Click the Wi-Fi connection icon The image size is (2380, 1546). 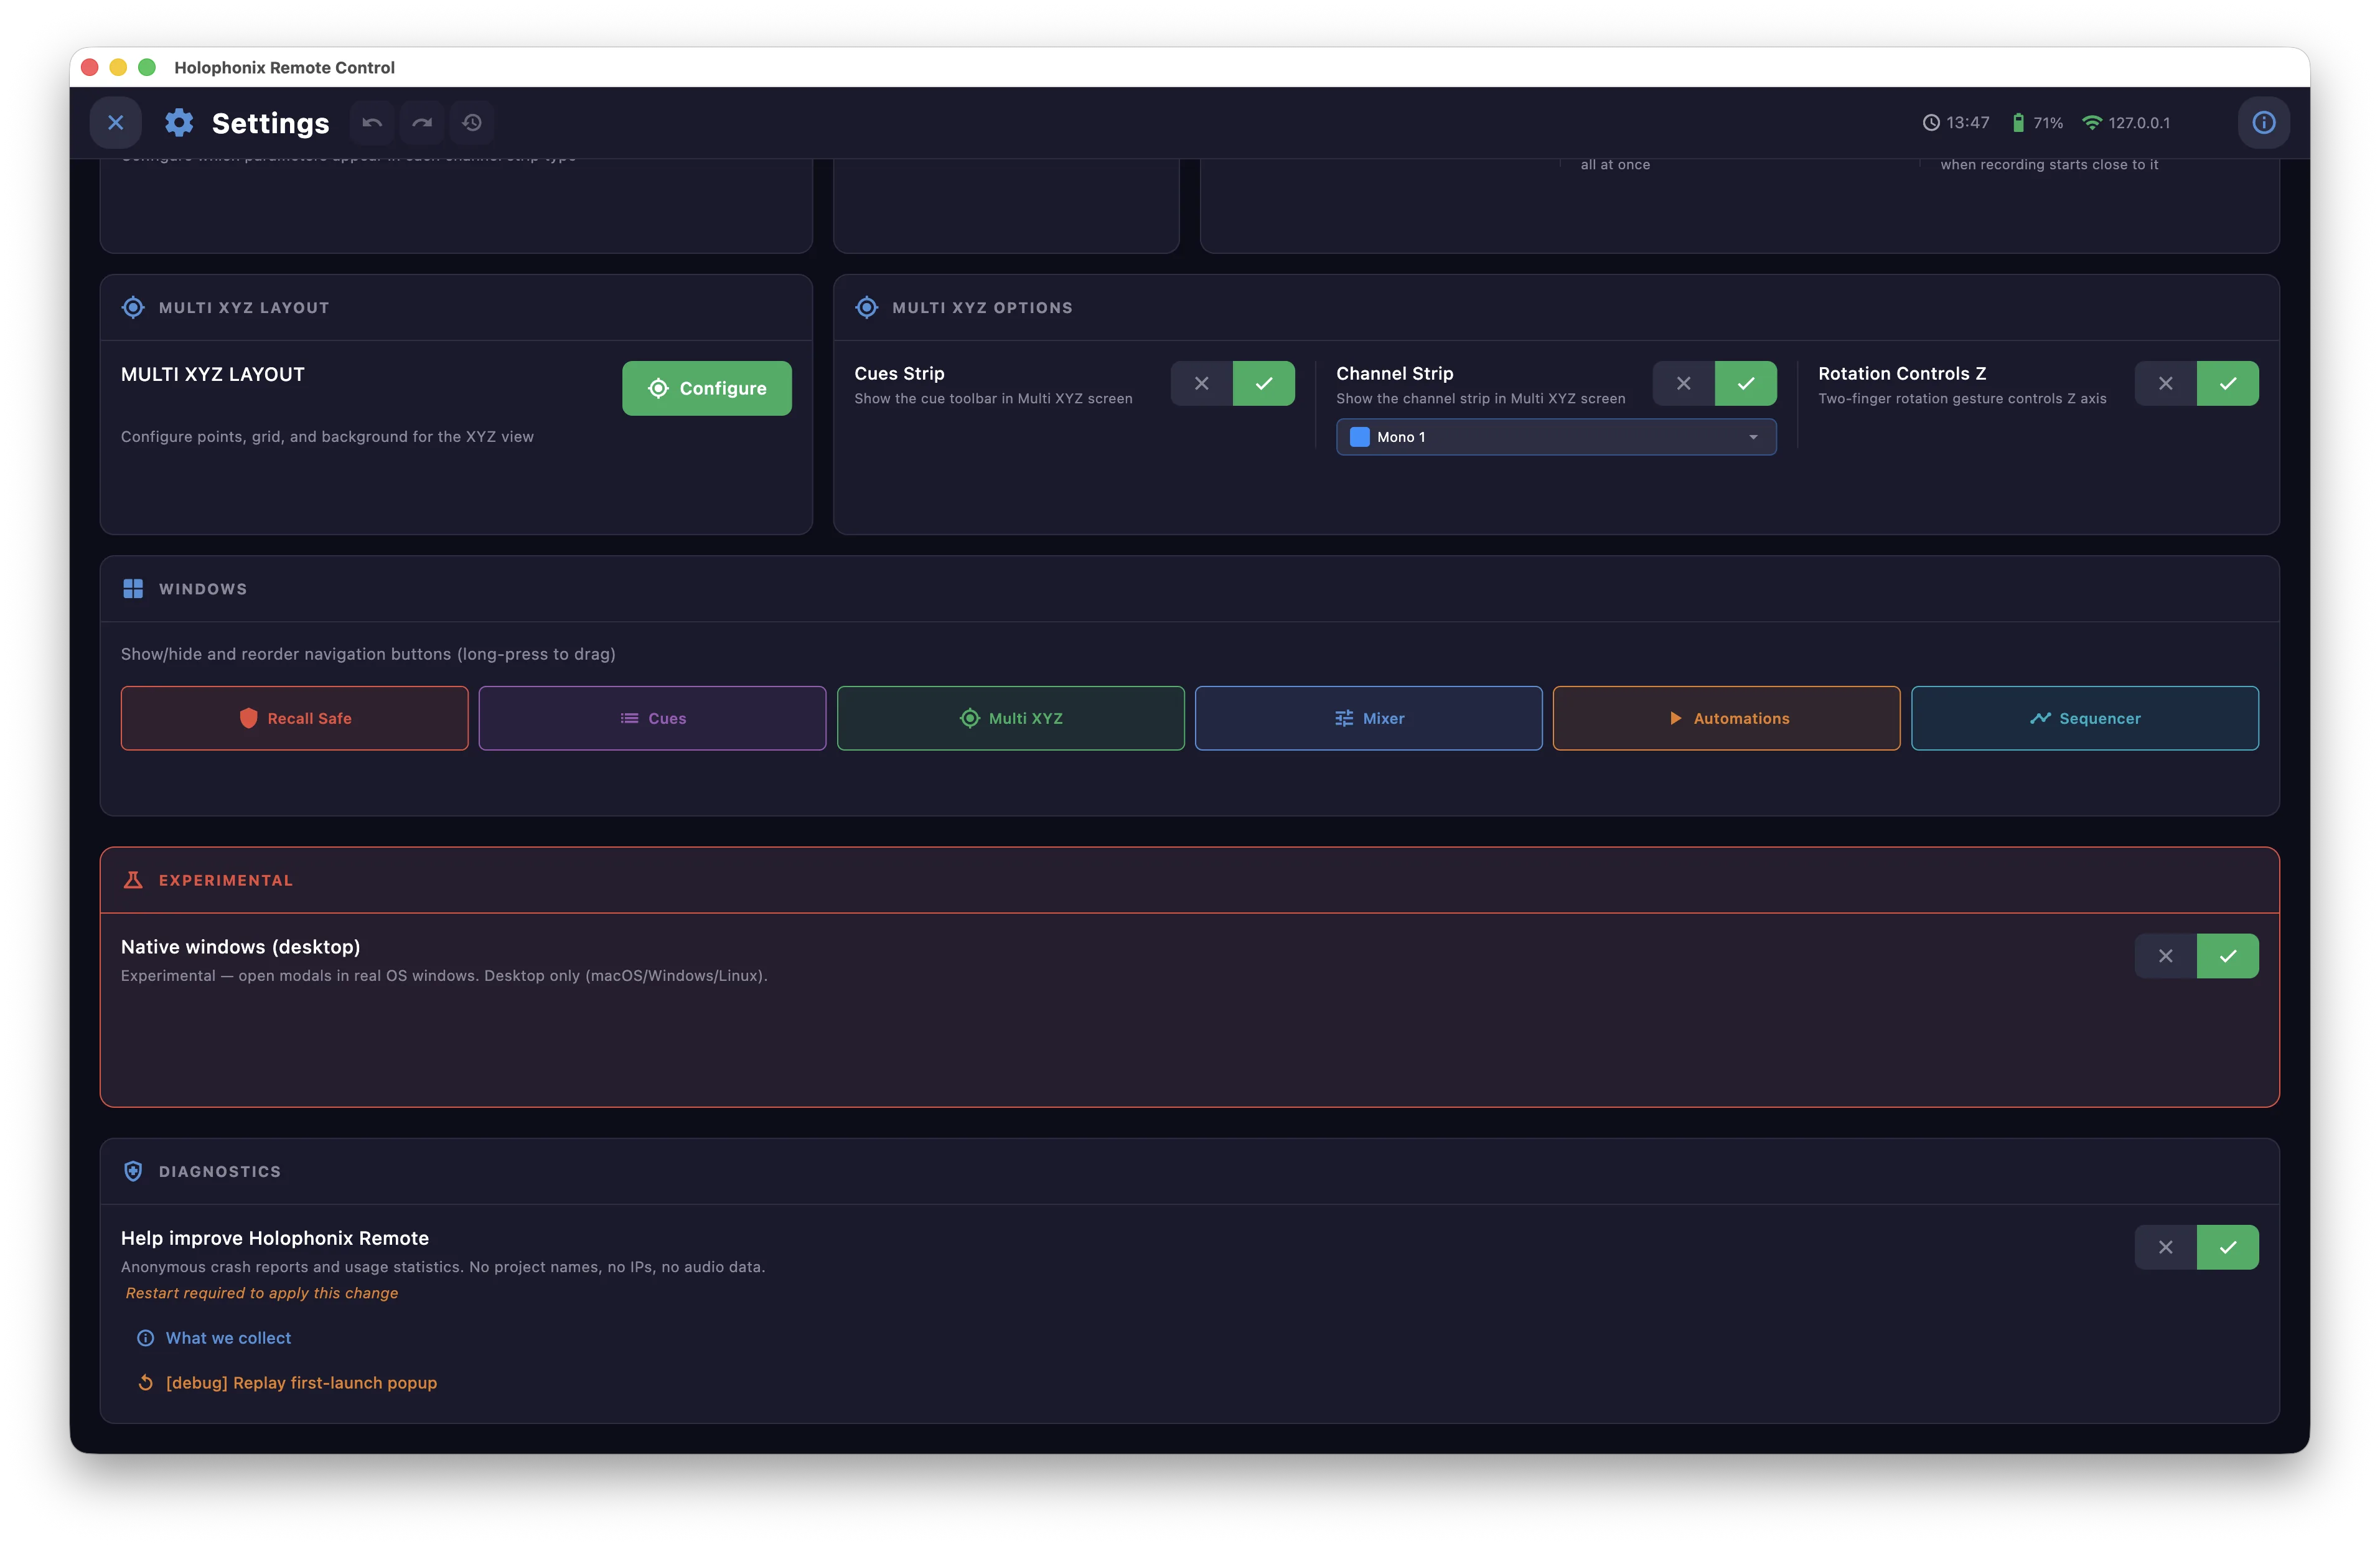2091,123
